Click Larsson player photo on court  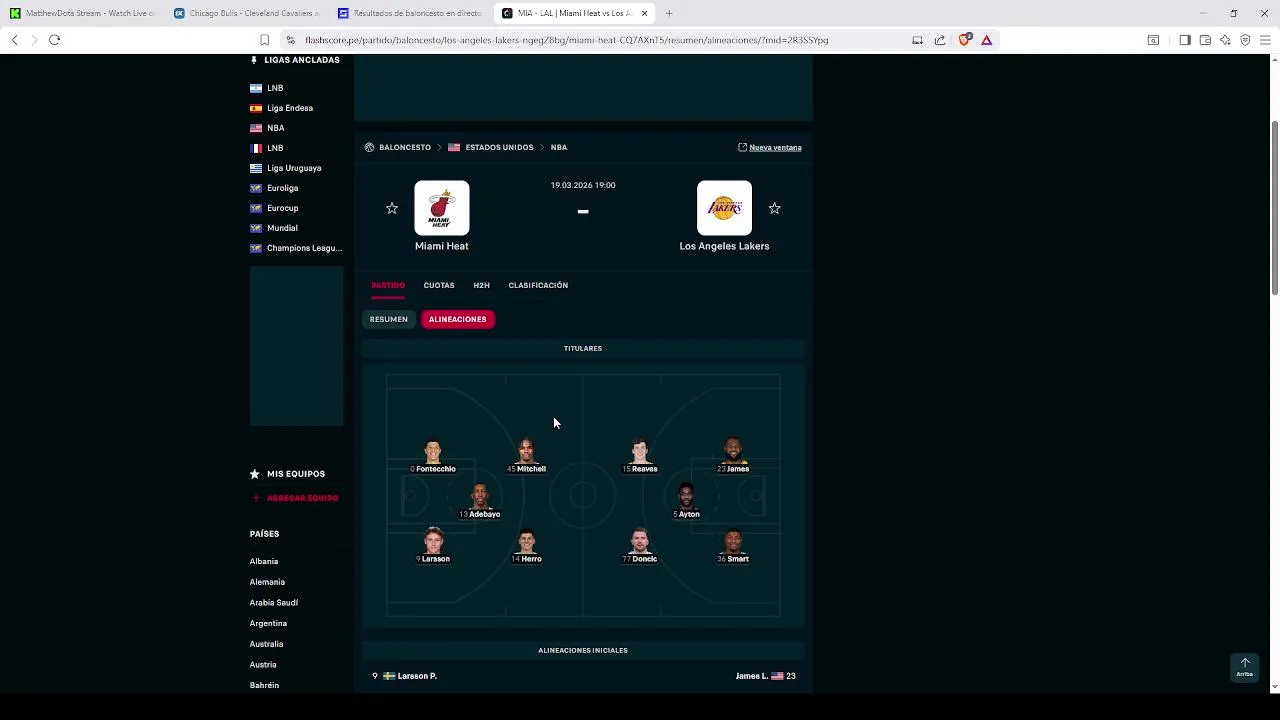pos(433,541)
